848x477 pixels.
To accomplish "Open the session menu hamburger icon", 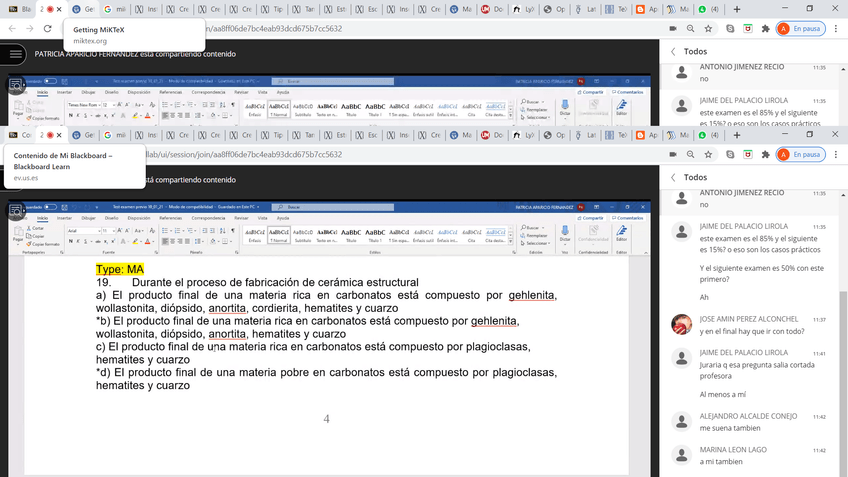I will click(16, 55).
